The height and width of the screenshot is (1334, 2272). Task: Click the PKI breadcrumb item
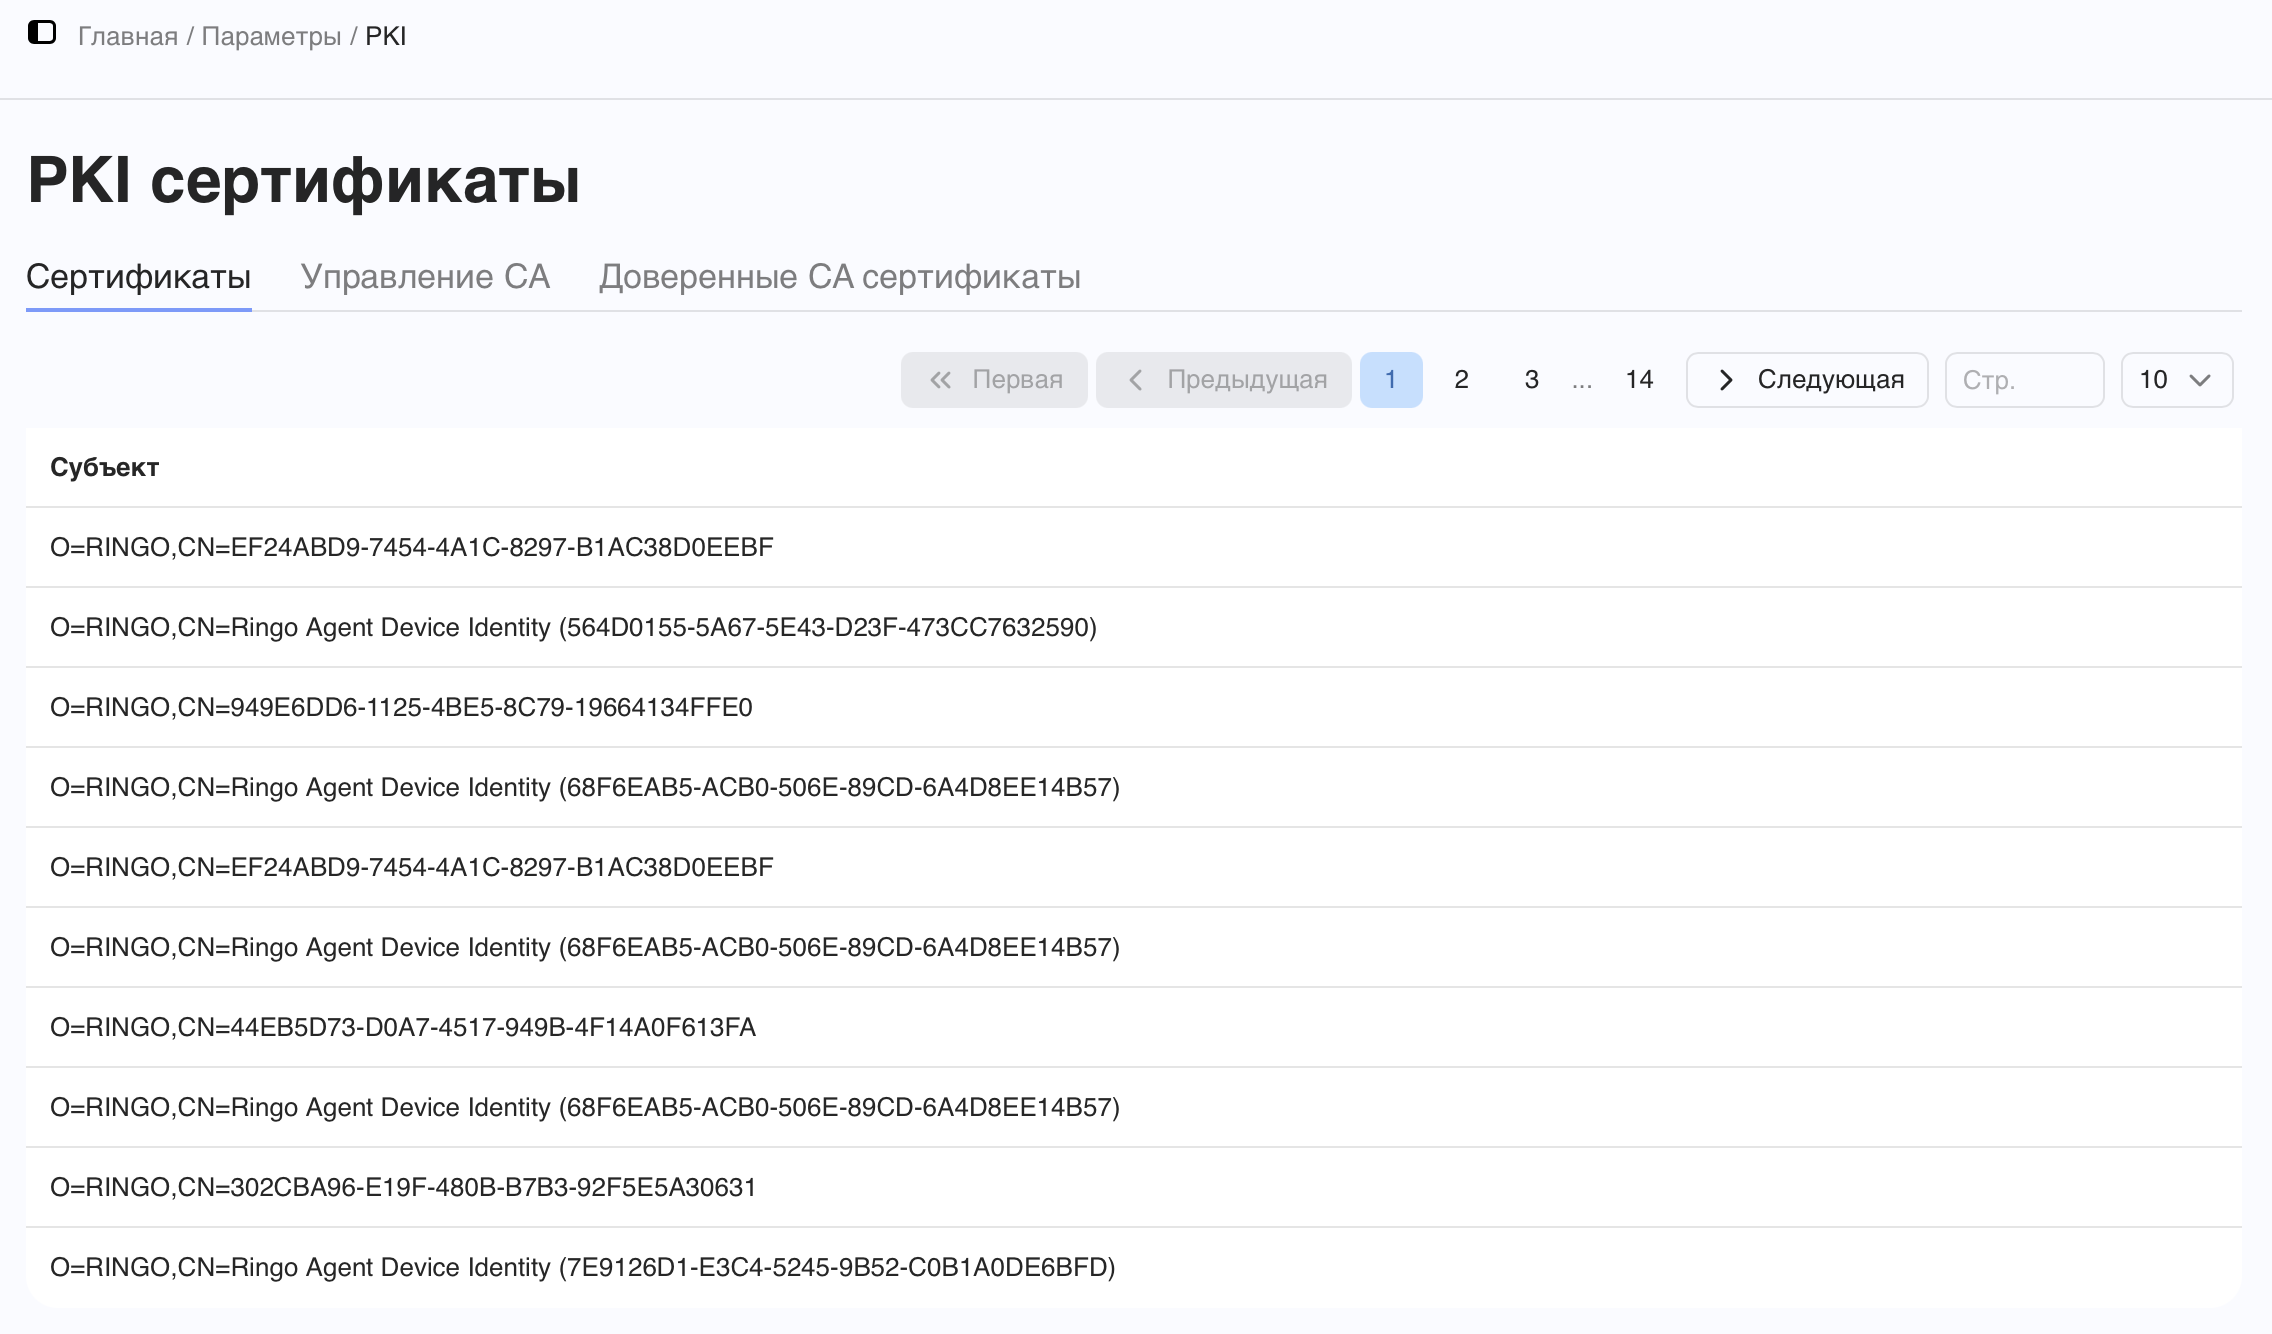[385, 36]
